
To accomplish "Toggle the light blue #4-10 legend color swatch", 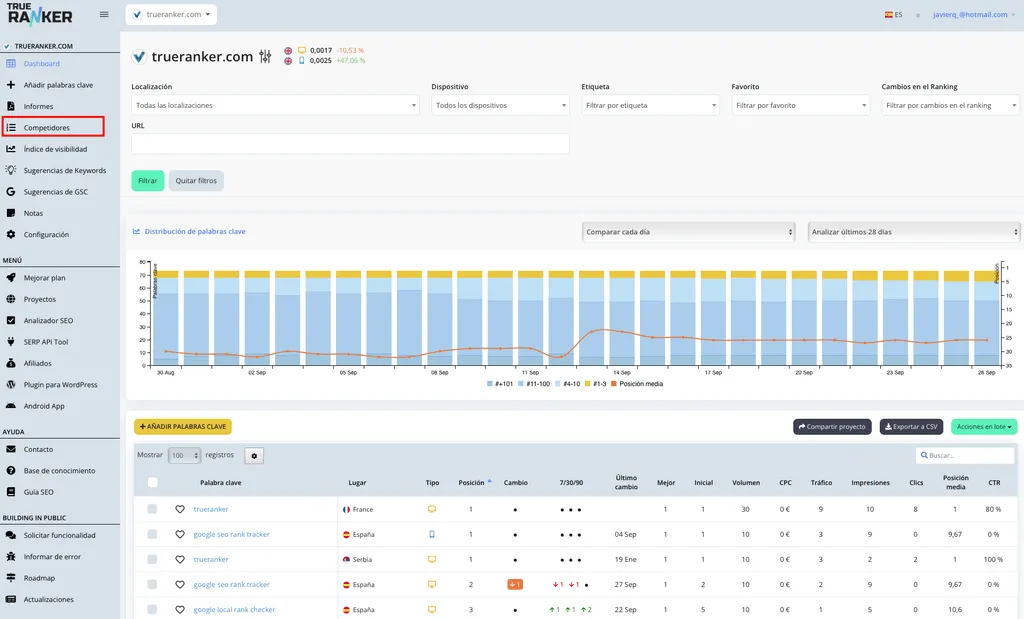I will pyautogui.click(x=558, y=384).
